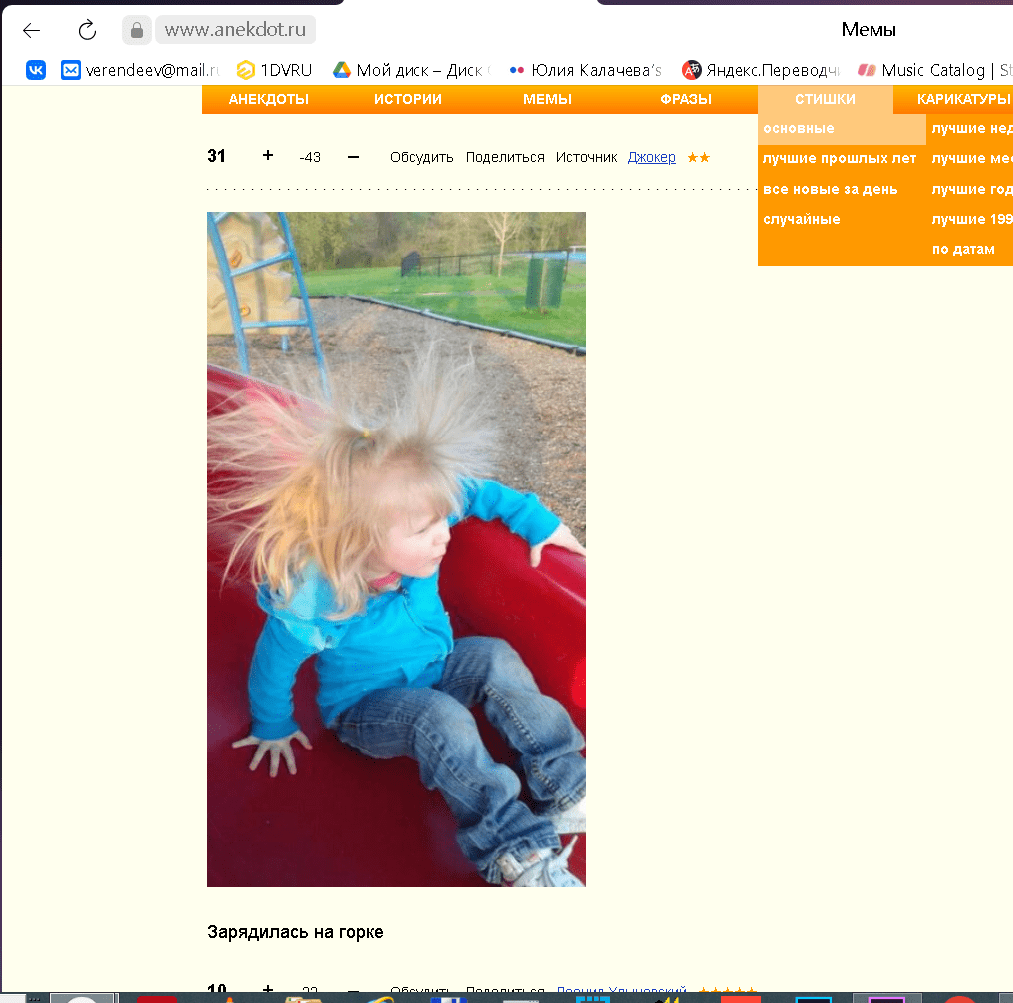Click the padlock site security icon
This screenshot has width=1013, height=1003.
click(x=136, y=30)
